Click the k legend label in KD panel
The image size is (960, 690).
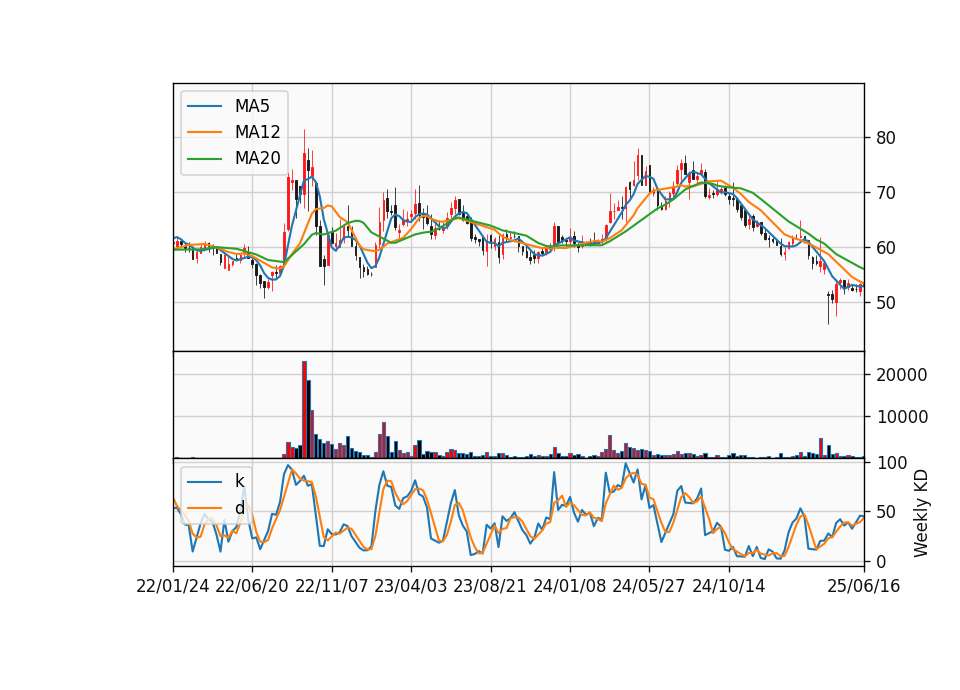[x=239, y=481]
